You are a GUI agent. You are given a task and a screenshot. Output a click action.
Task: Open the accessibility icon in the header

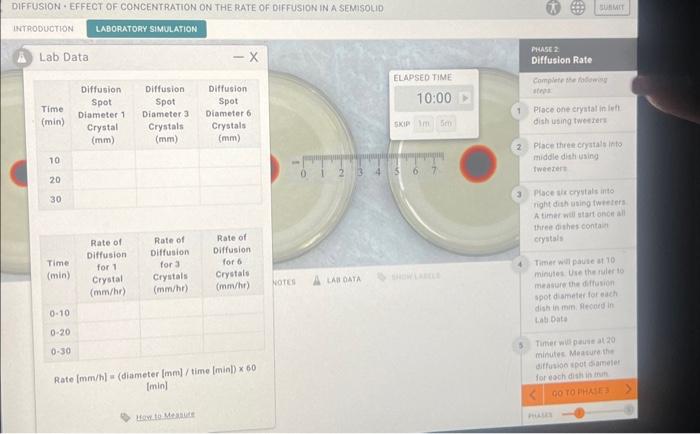tap(553, 7)
